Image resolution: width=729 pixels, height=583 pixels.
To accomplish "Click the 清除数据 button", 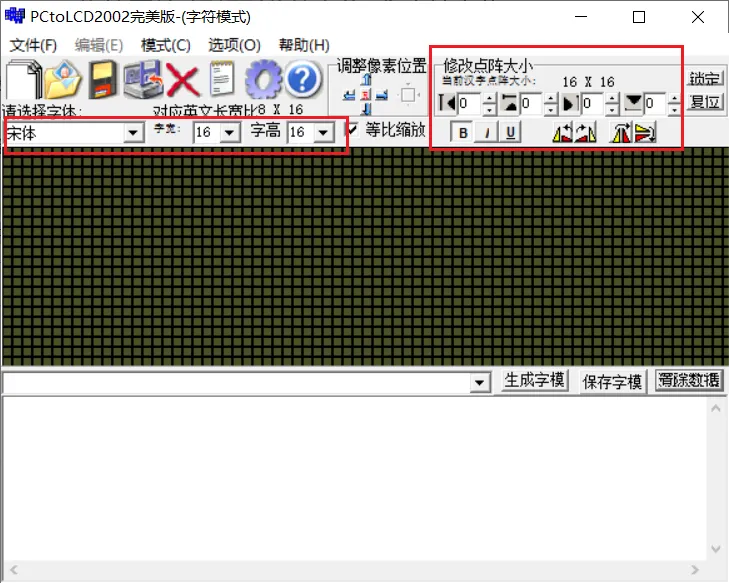I will pyautogui.click(x=689, y=381).
